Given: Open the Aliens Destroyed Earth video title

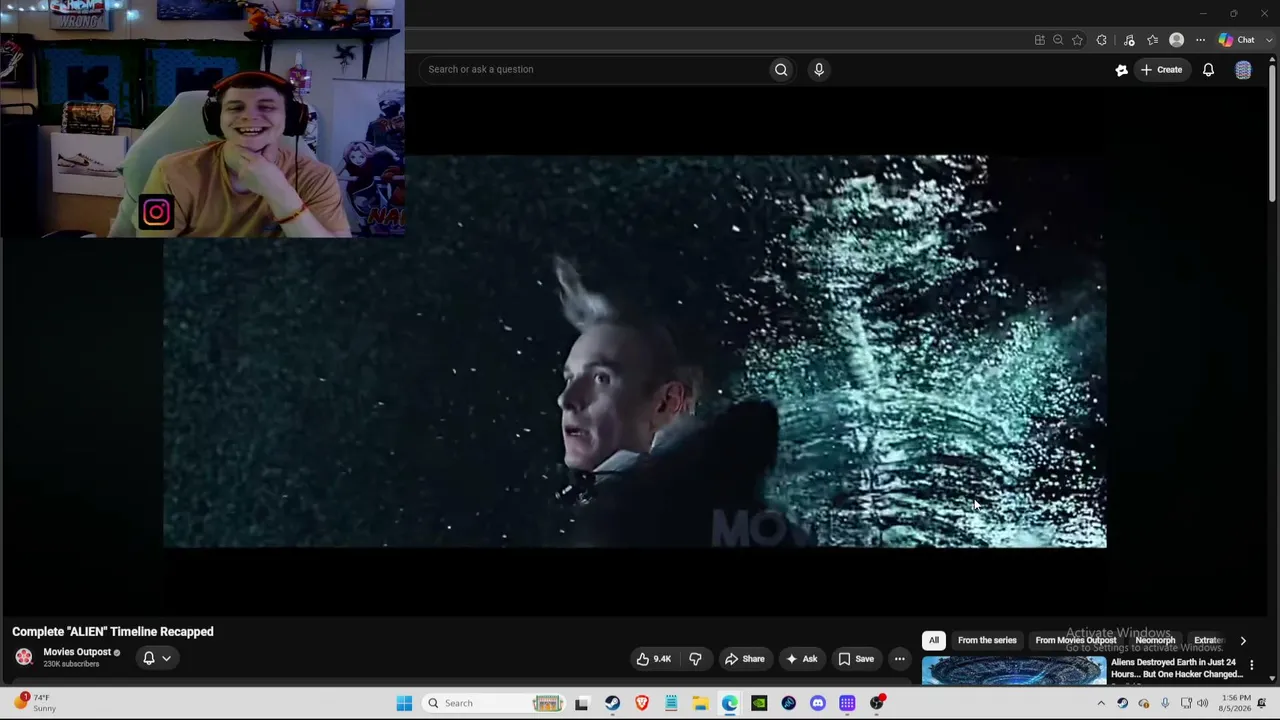Looking at the screenshot, I should [1176, 668].
